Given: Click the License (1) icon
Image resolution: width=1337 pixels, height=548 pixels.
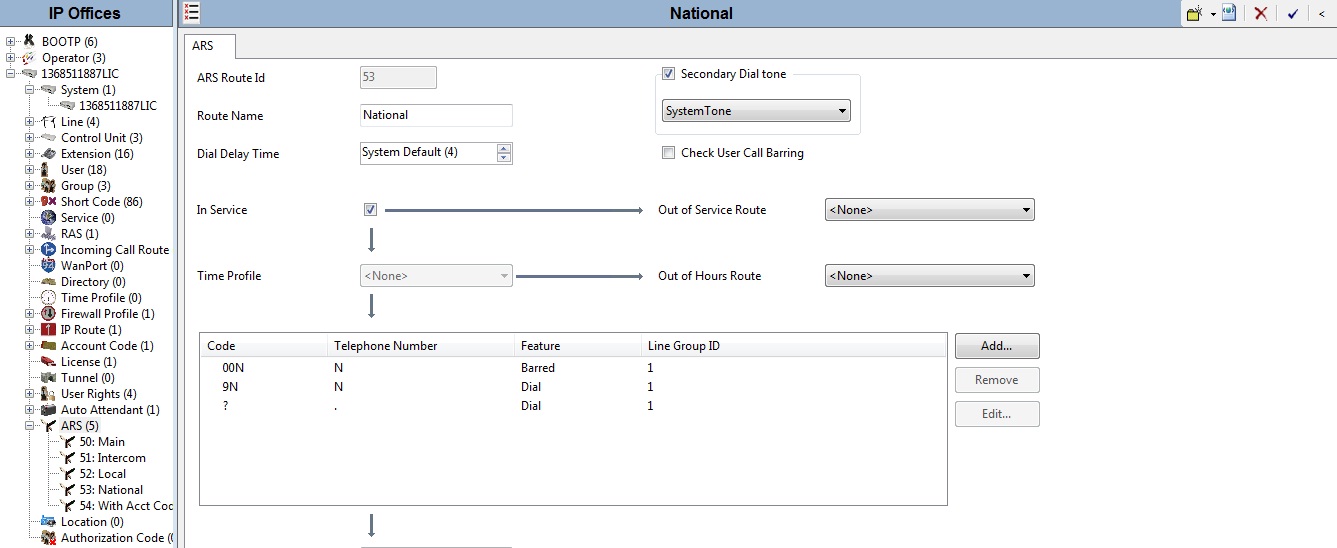Looking at the screenshot, I should tap(48, 362).
